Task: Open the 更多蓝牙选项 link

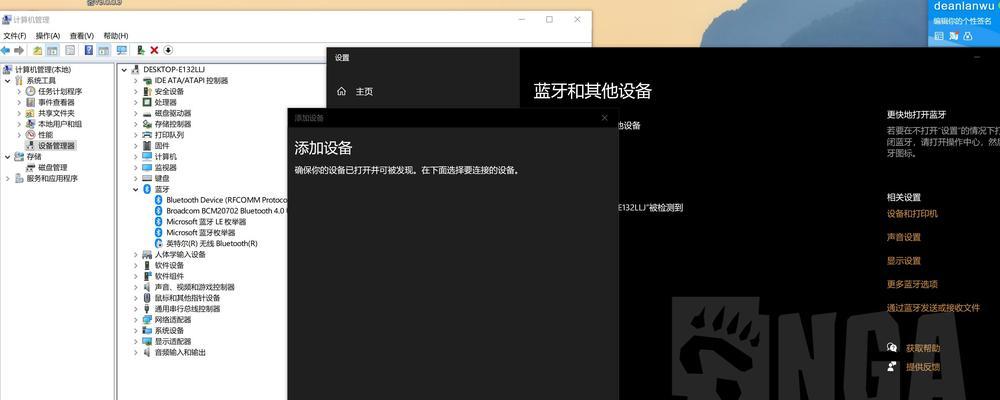Action: coord(912,285)
